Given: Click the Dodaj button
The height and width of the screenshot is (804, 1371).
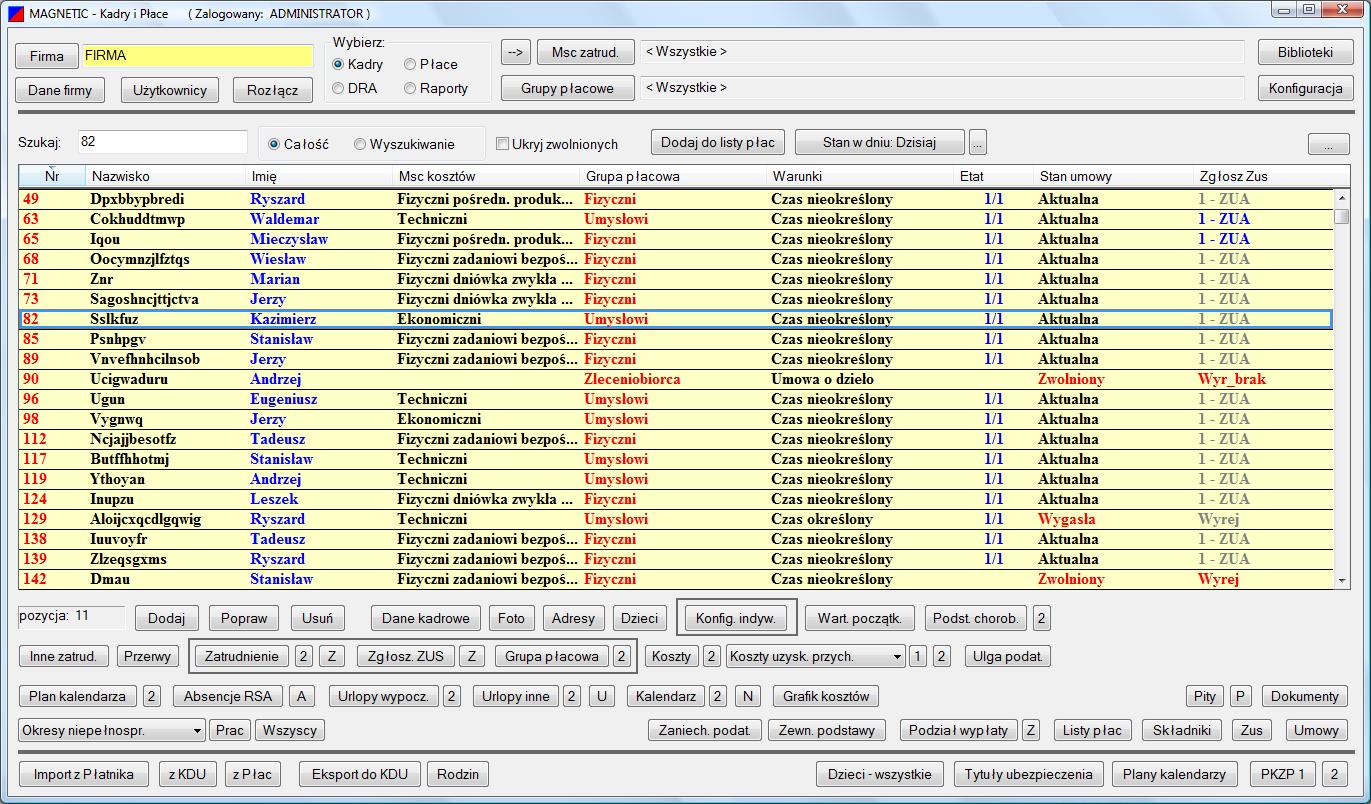Looking at the screenshot, I should coord(167,618).
